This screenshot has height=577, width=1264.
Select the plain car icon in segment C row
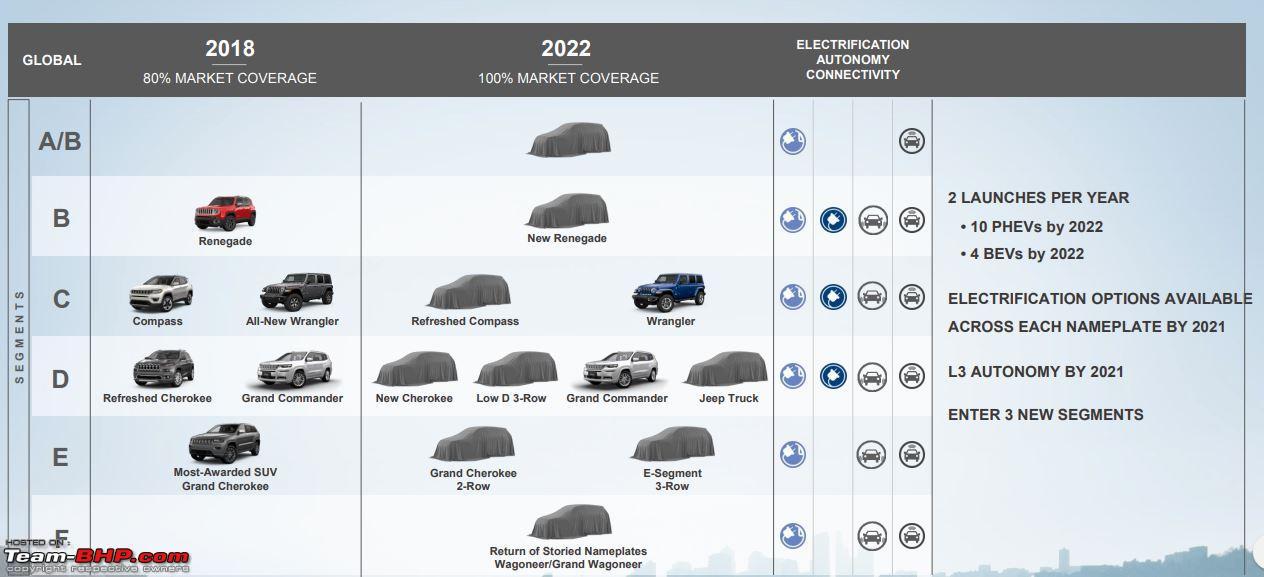coord(872,297)
